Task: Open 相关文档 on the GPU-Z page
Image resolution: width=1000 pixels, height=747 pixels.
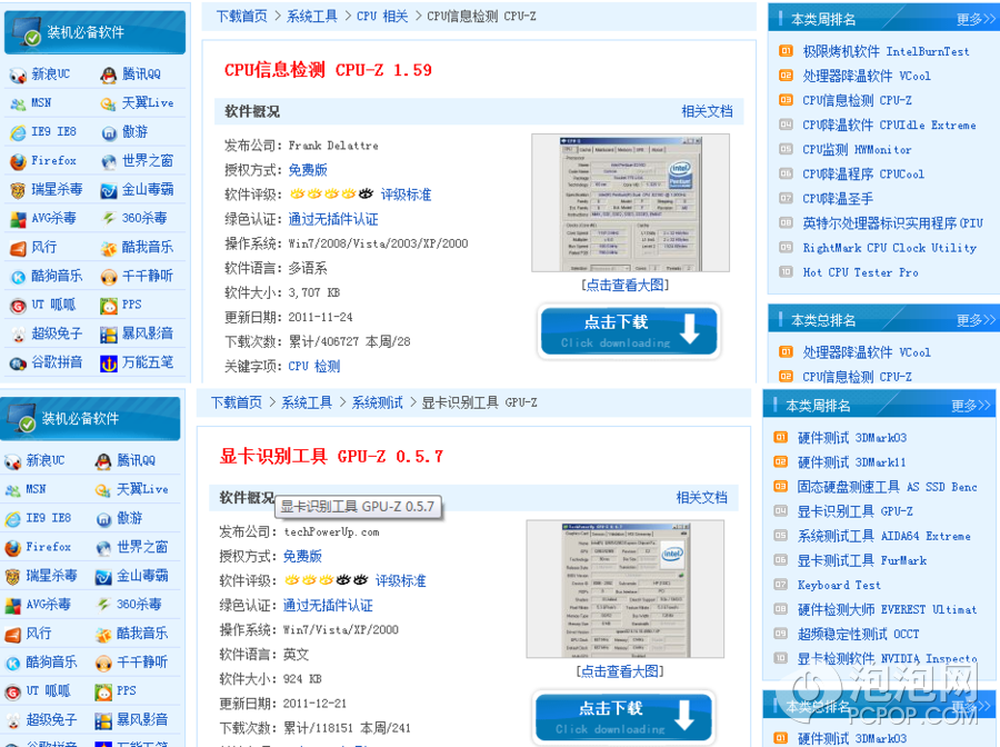Action: coord(702,498)
